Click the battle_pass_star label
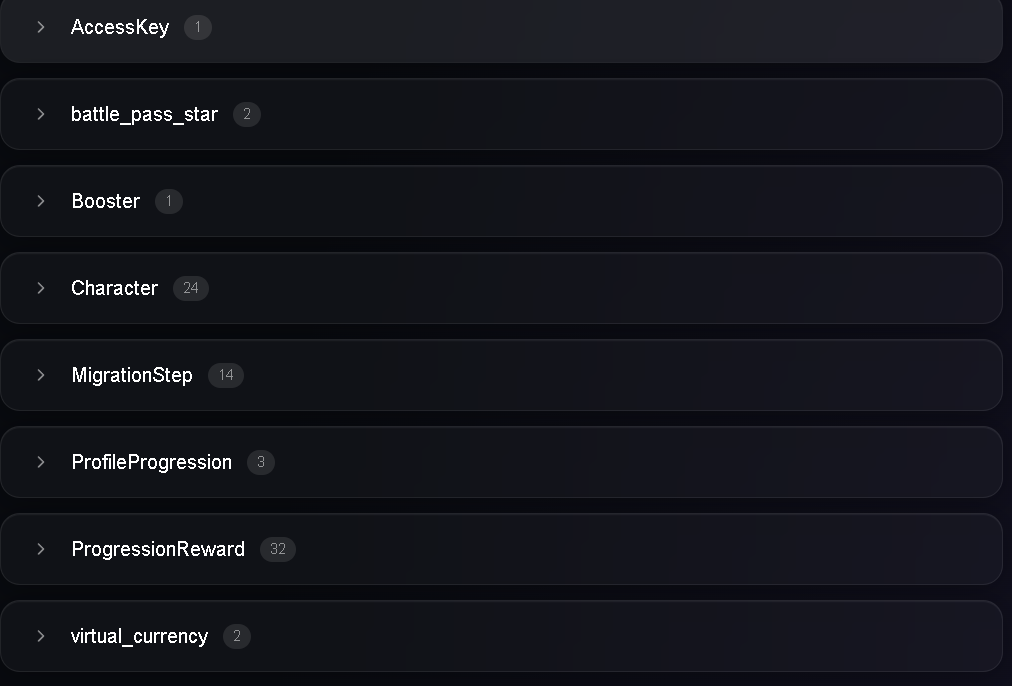 coord(145,115)
